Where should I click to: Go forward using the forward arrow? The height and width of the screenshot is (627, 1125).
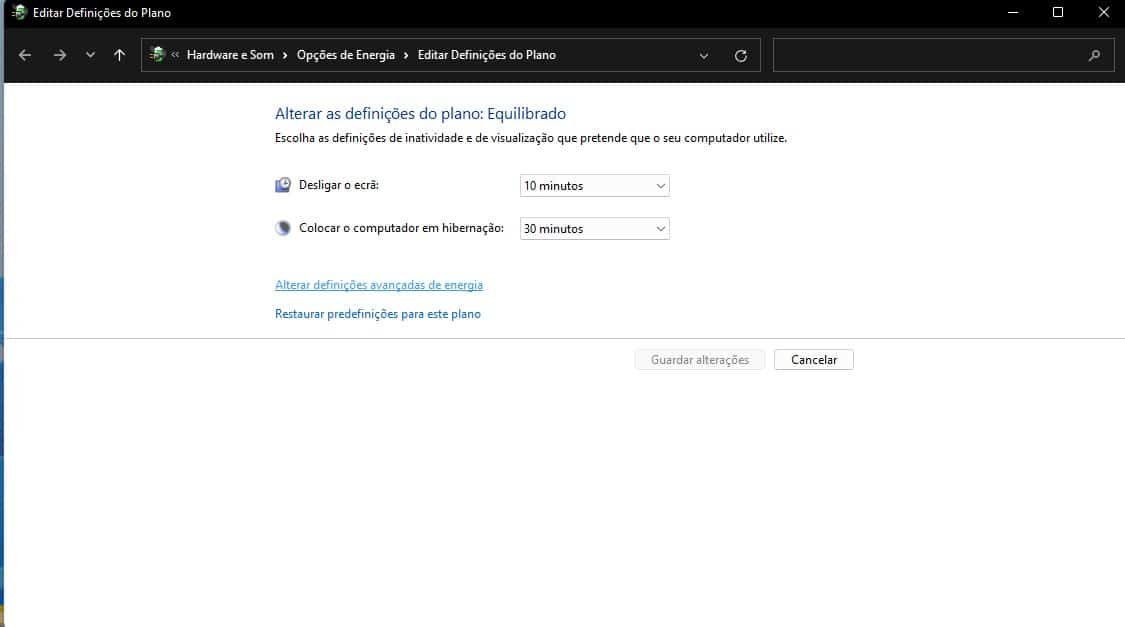[x=60, y=55]
